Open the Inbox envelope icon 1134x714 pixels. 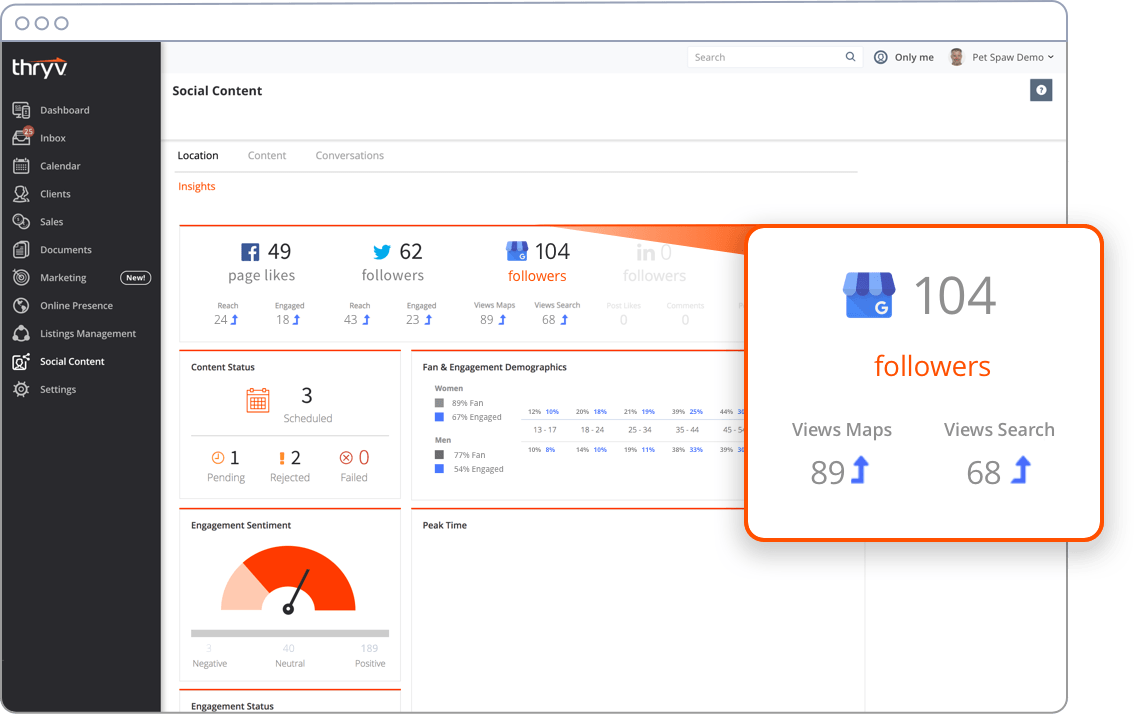(21, 137)
